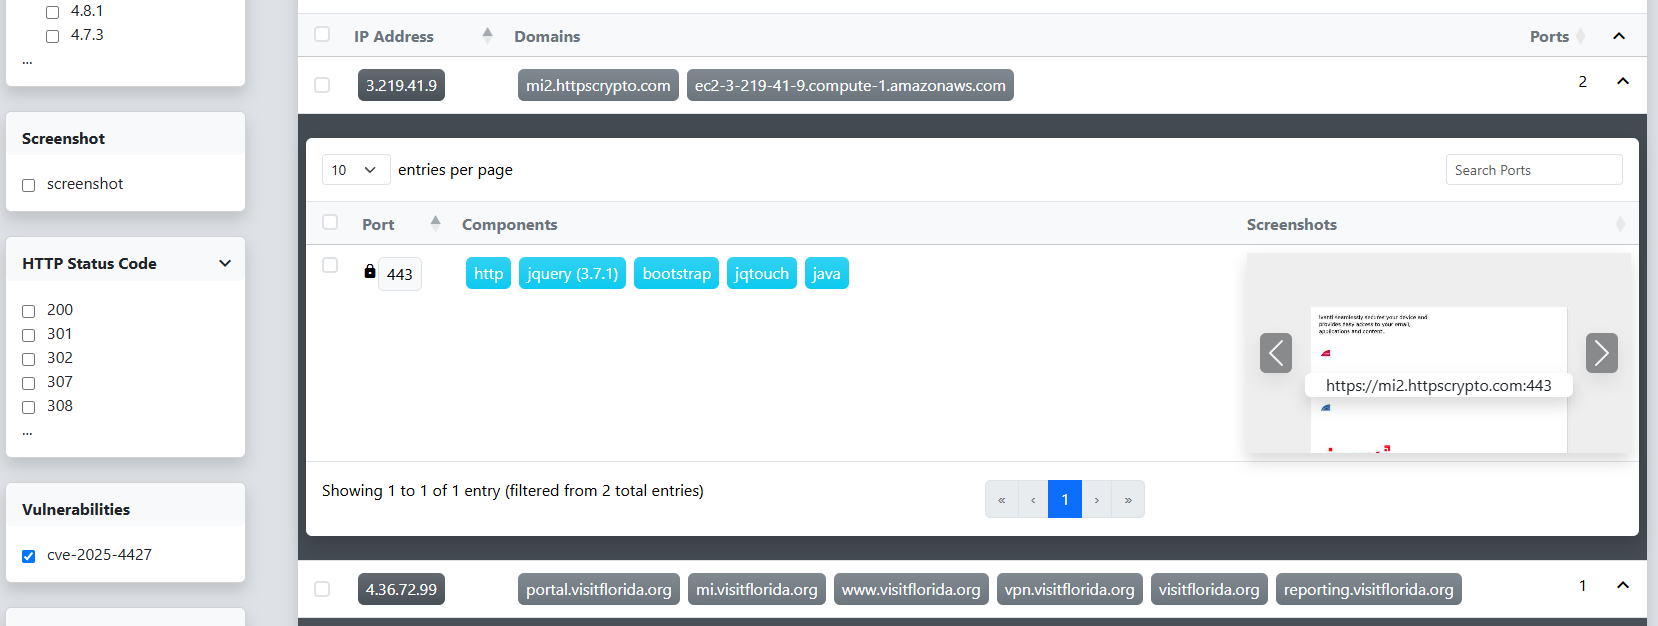This screenshot has width=1658, height=626.
Task: Sort the Screenshots column arrow
Action: (x=1620, y=224)
